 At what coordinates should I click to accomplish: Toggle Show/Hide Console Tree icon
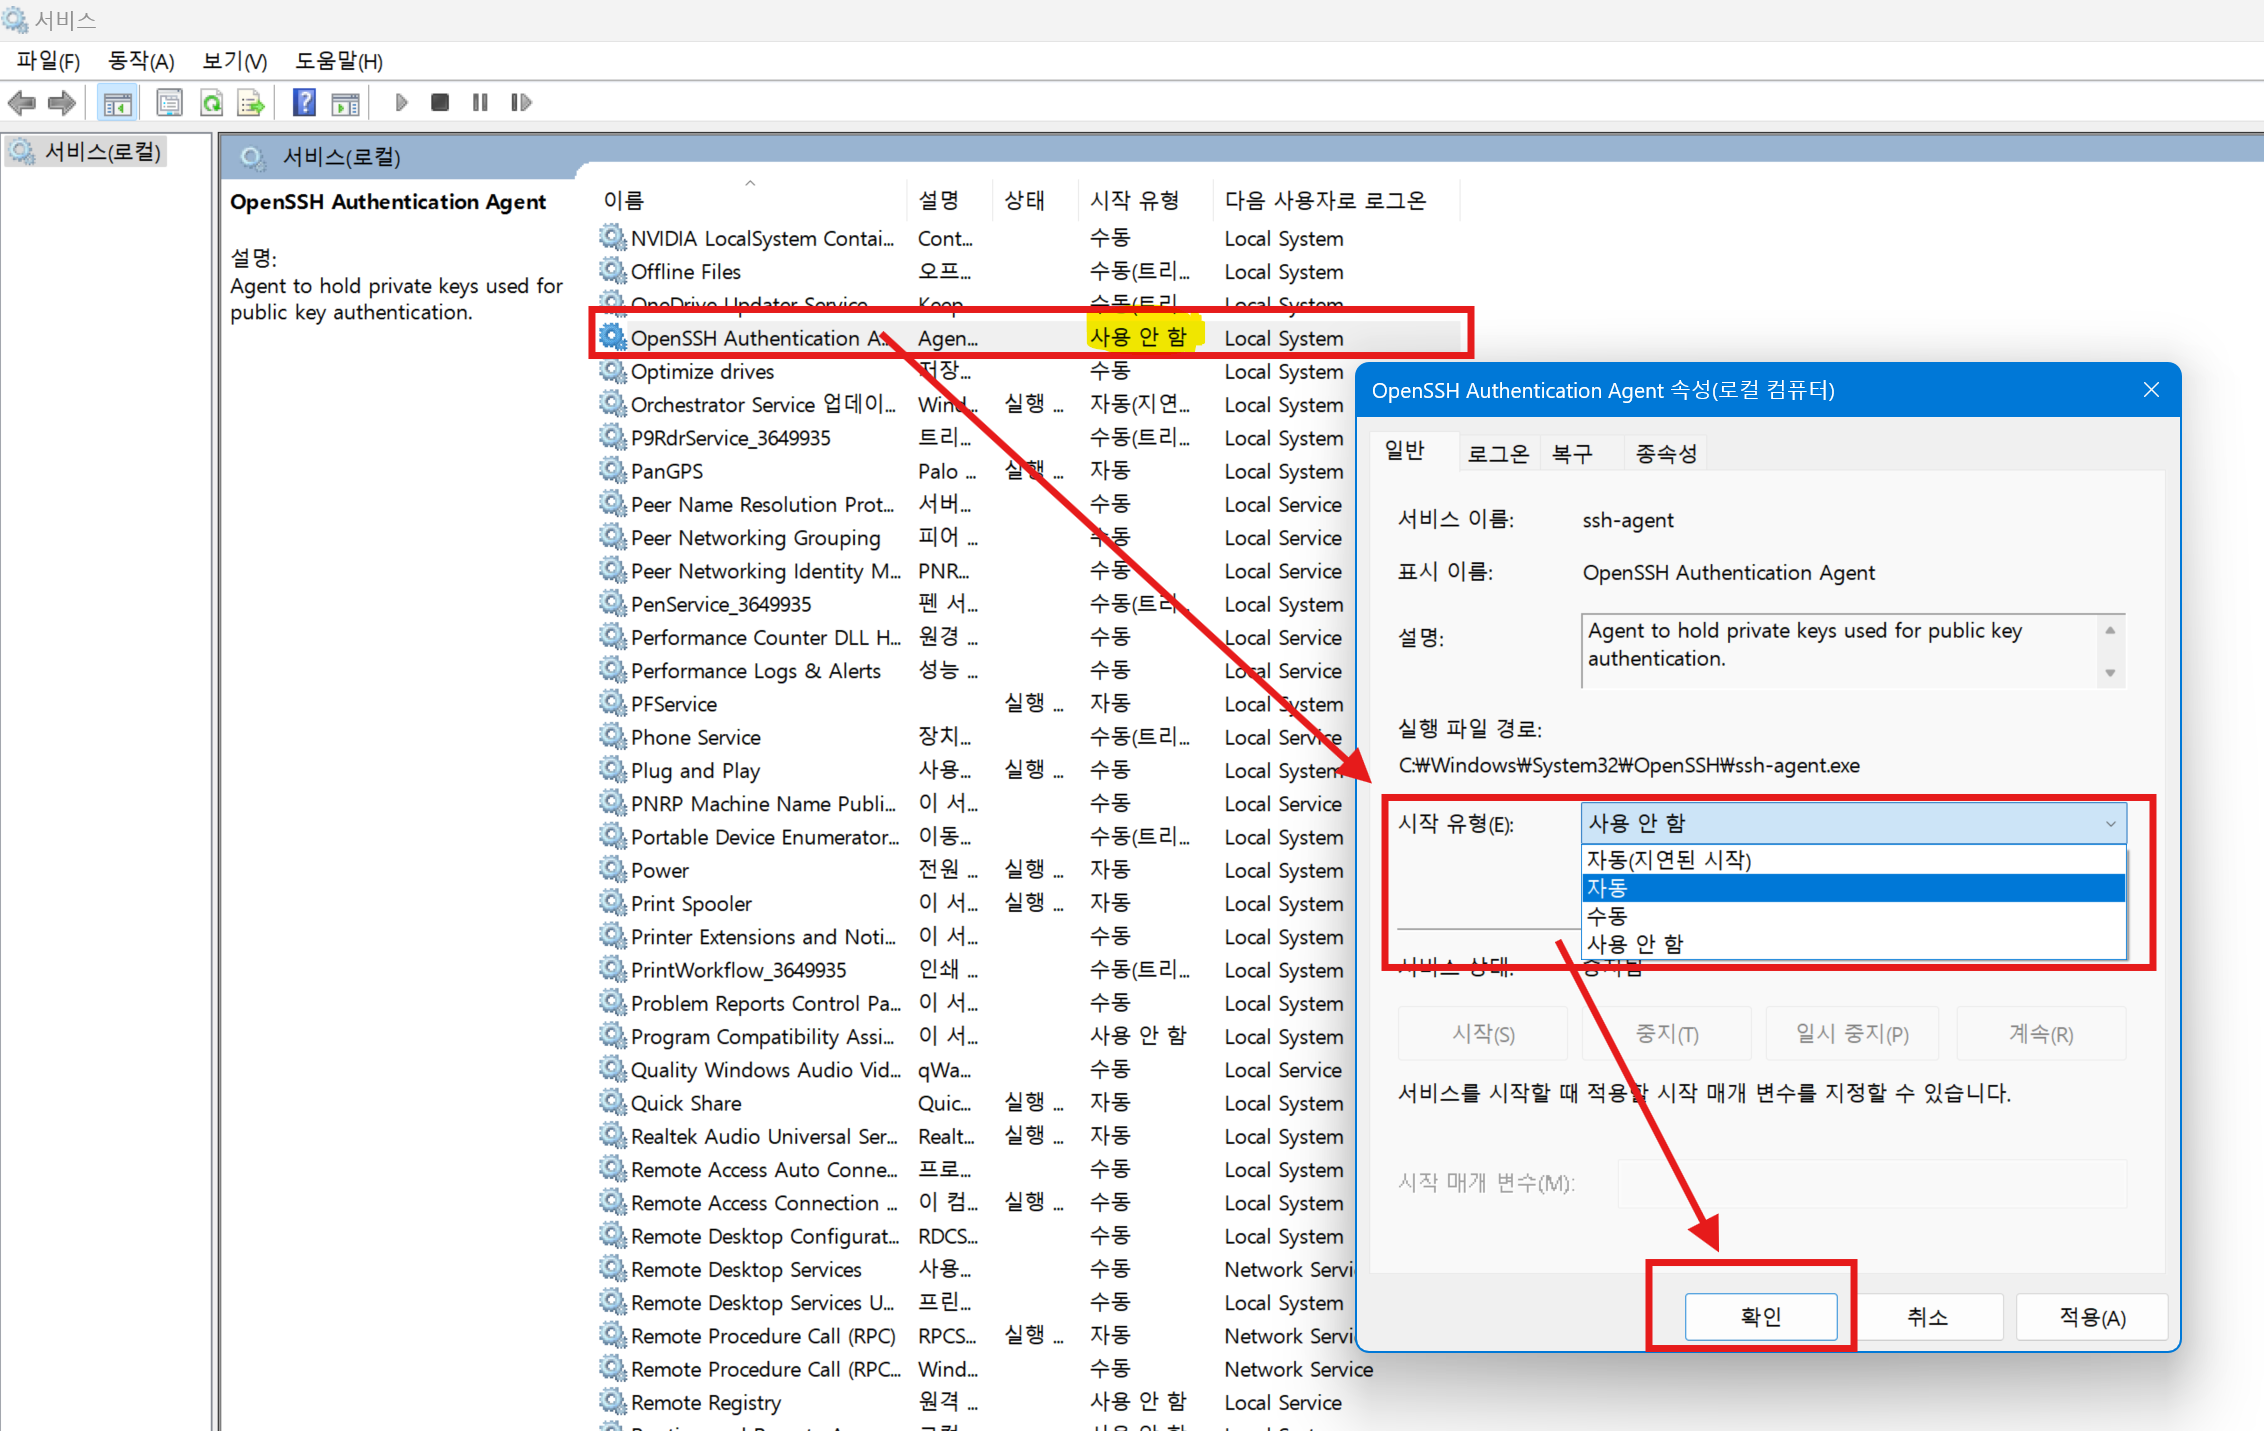click(117, 102)
